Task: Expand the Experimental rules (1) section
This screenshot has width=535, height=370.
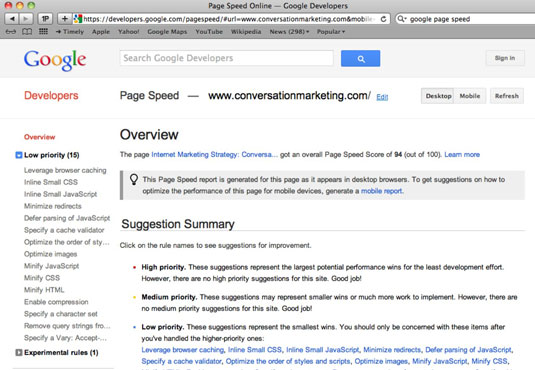Action: pos(19,352)
